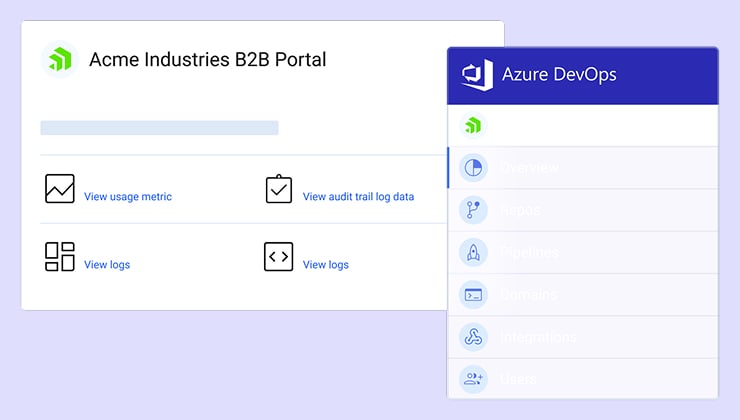The image size is (740, 420).
Task: Select the green project icon below Azure DevOps header
Action: [472, 125]
